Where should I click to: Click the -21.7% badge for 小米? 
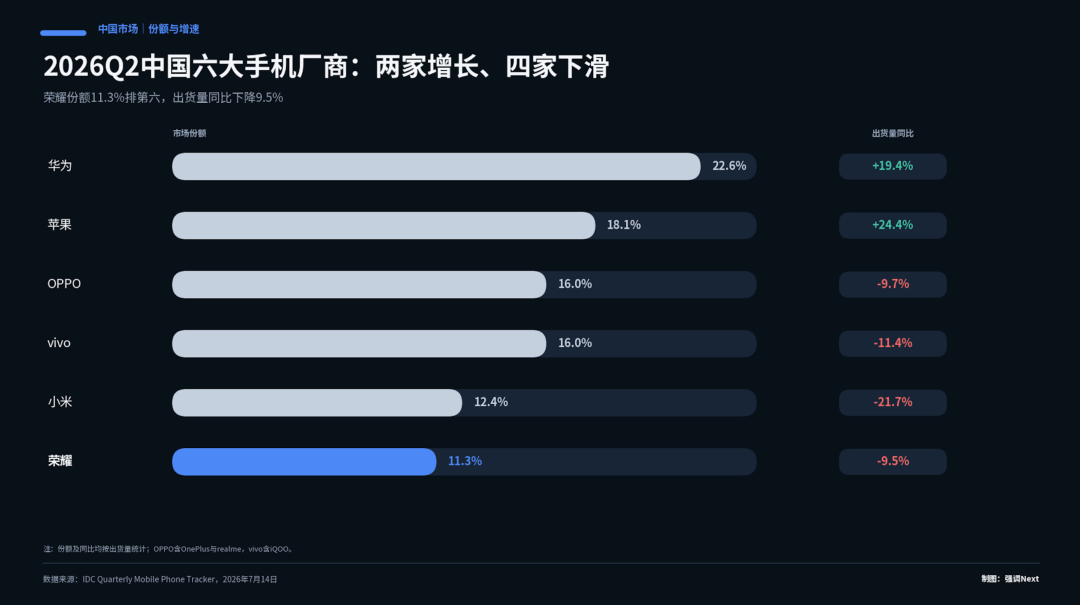tap(893, 402)
